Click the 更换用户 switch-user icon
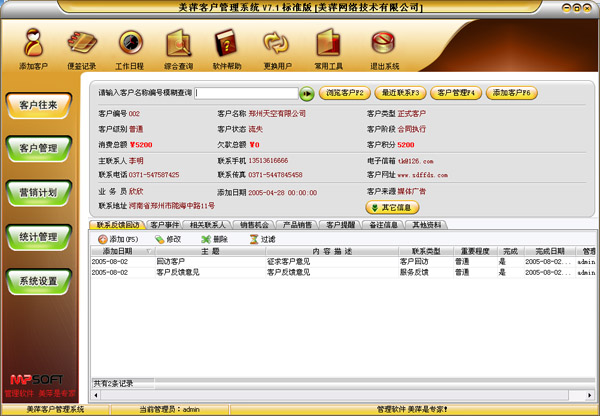 pos(276,44)
